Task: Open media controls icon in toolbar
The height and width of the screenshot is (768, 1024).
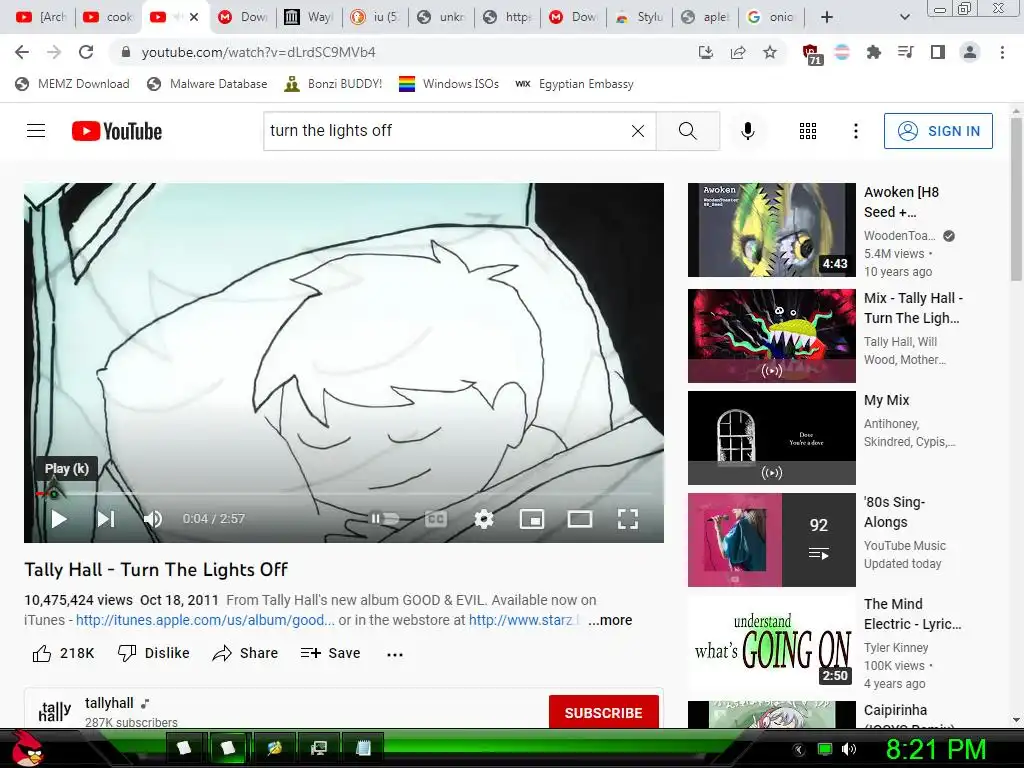Action: 905,52
